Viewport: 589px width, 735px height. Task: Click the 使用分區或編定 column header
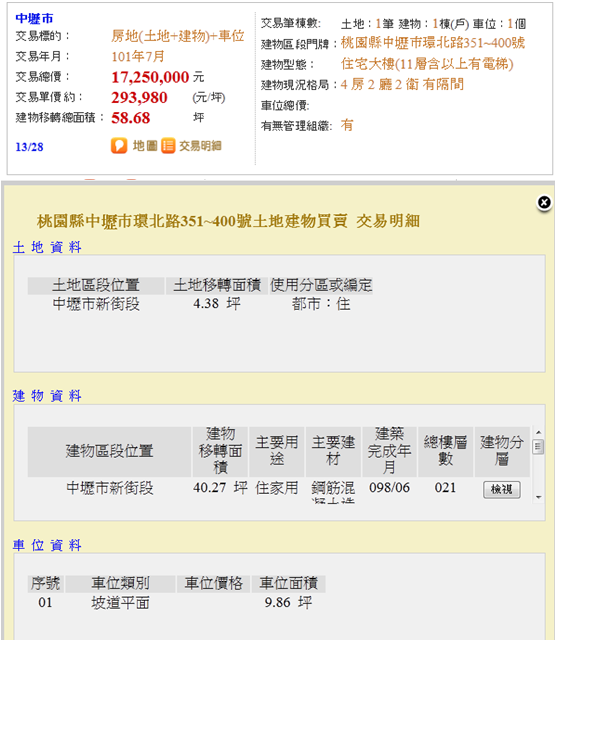321,285
